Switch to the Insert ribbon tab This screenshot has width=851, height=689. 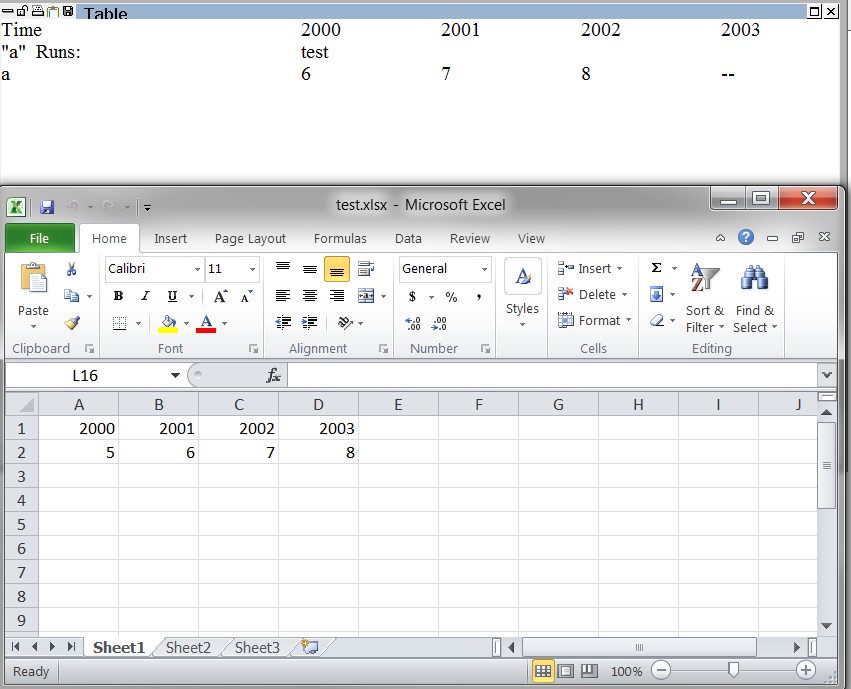point(170,238)
